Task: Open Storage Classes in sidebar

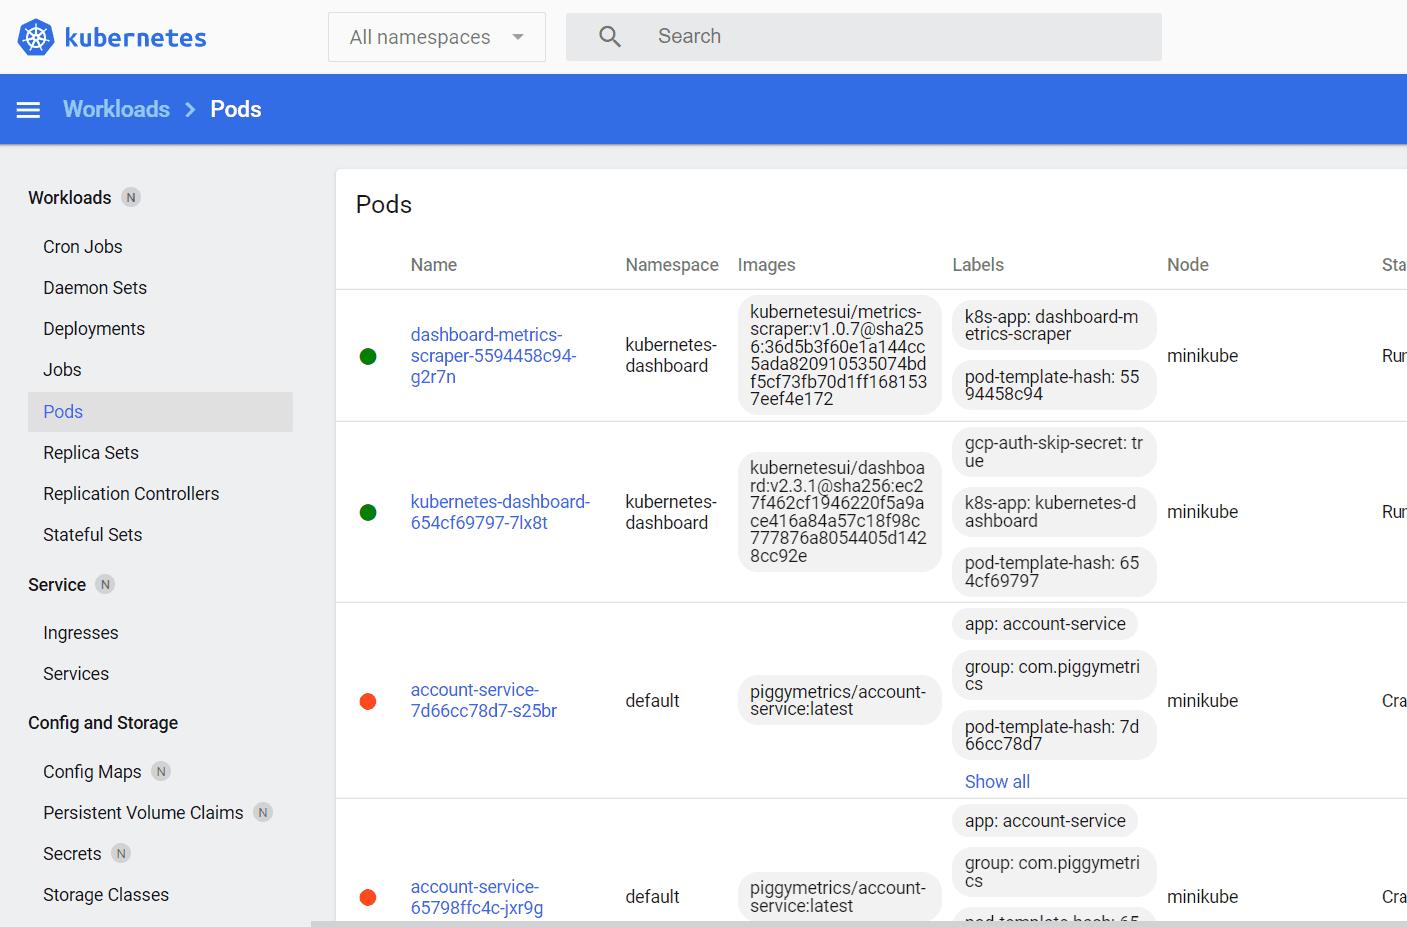Action: tap(106, 895)
